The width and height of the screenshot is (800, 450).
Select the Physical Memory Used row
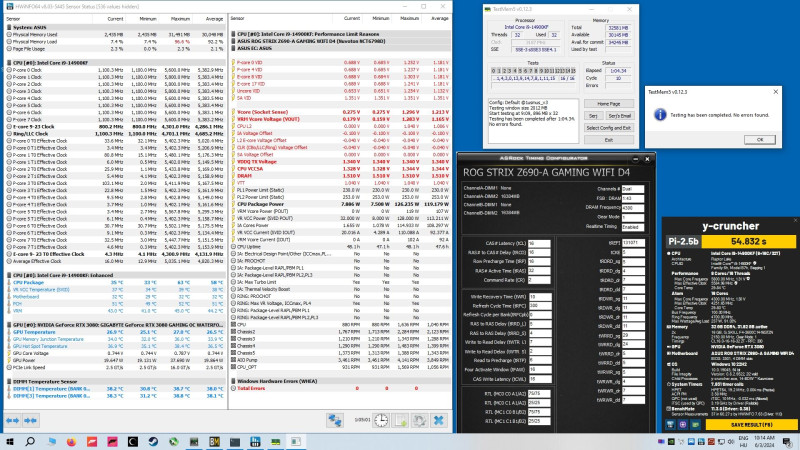coord(115,35)
